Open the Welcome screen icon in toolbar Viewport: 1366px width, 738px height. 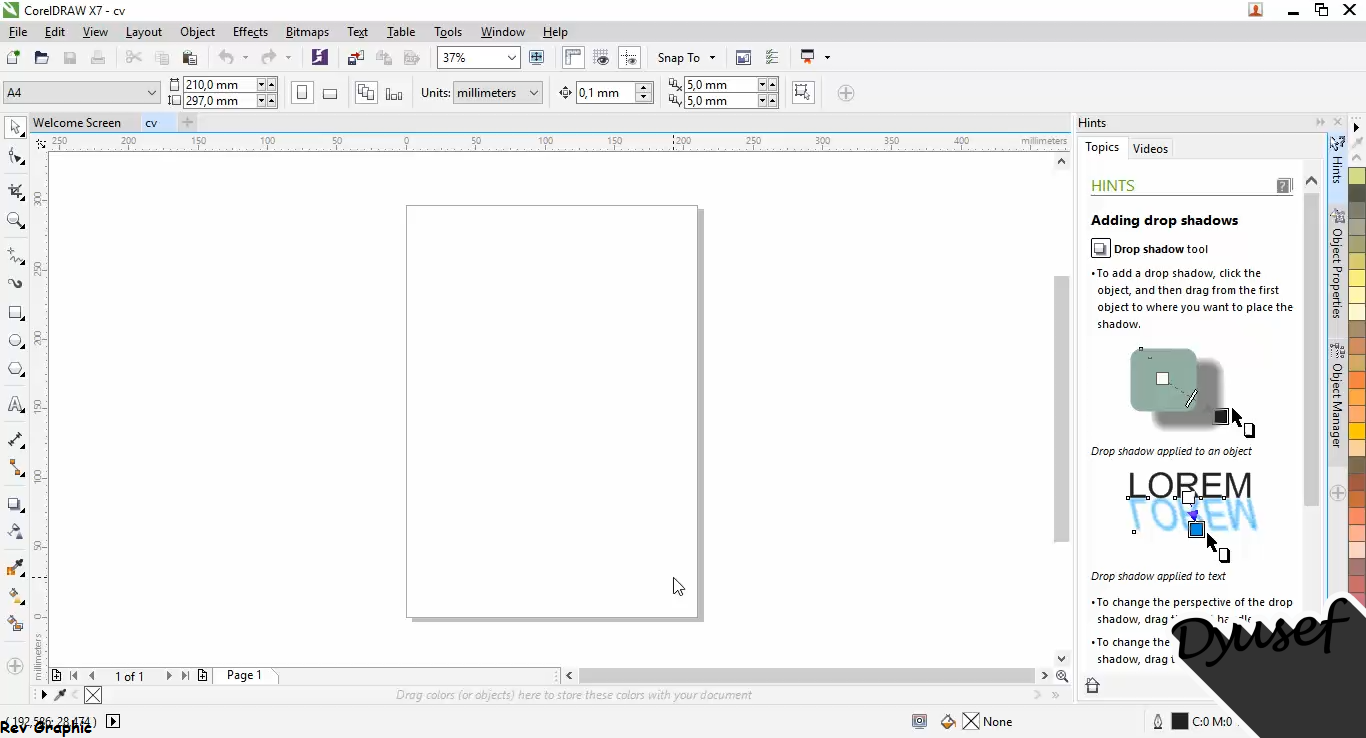(743, 58)
